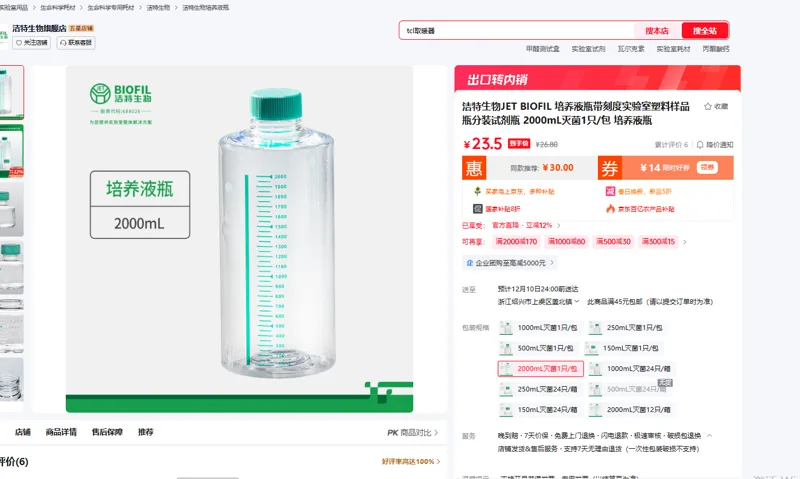Choose the 2000mL灭菌12只/箱 option
The height and width of the screenshot is (479, 800).
tap(631, 409)
